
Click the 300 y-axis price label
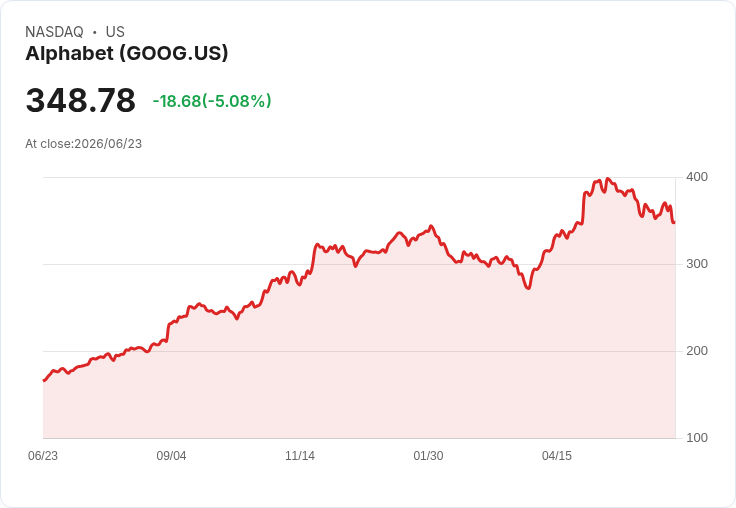tap(697, 264)
